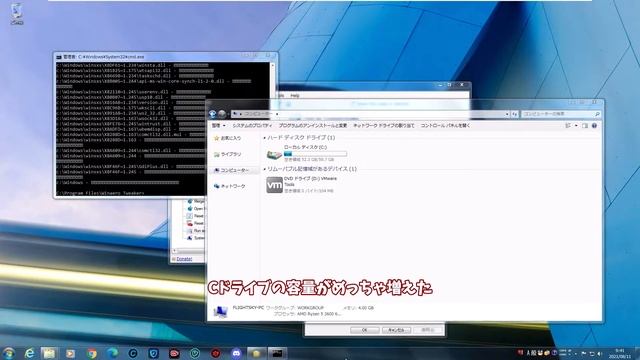Click システムのプロパティ toolbar command
Screen dimensions: 640x360
click(252, 126)
